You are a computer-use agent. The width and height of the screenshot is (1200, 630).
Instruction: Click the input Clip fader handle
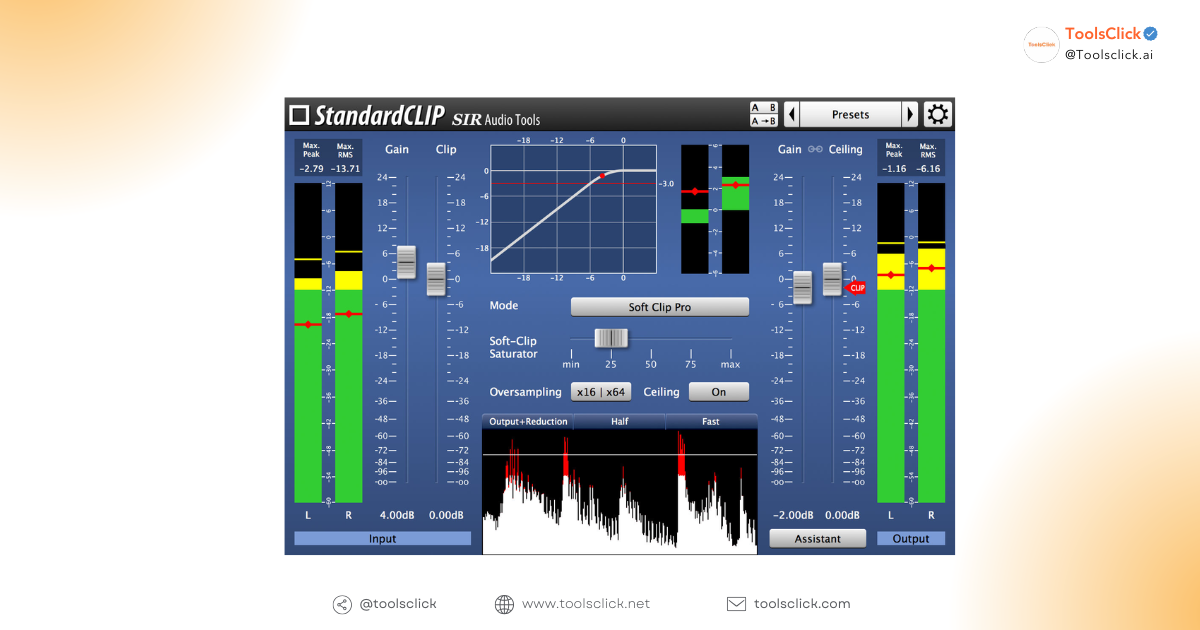coord(436,279)
